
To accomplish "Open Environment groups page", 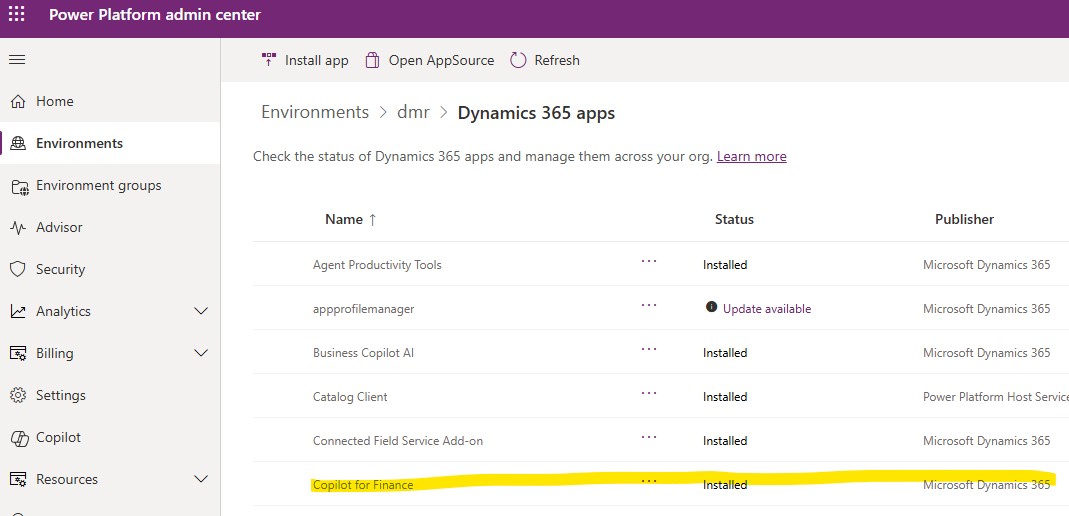I will pyautogui.click(x=99, y=185).
